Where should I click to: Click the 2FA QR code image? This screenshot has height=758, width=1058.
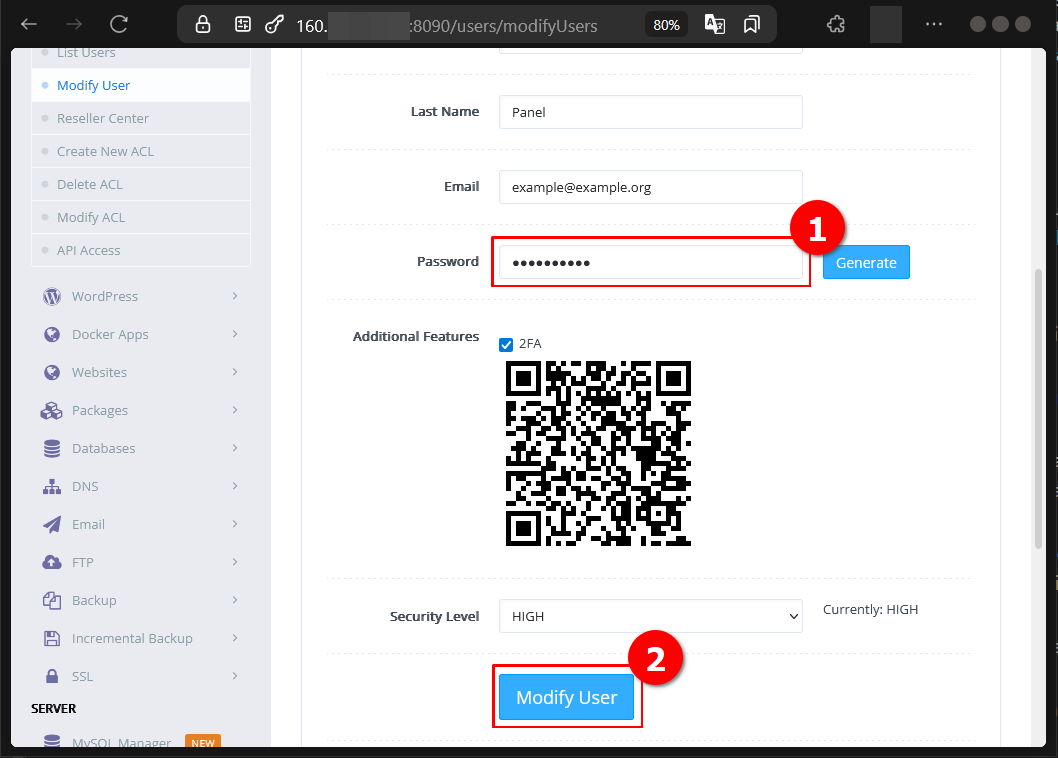tap(598, 454)
